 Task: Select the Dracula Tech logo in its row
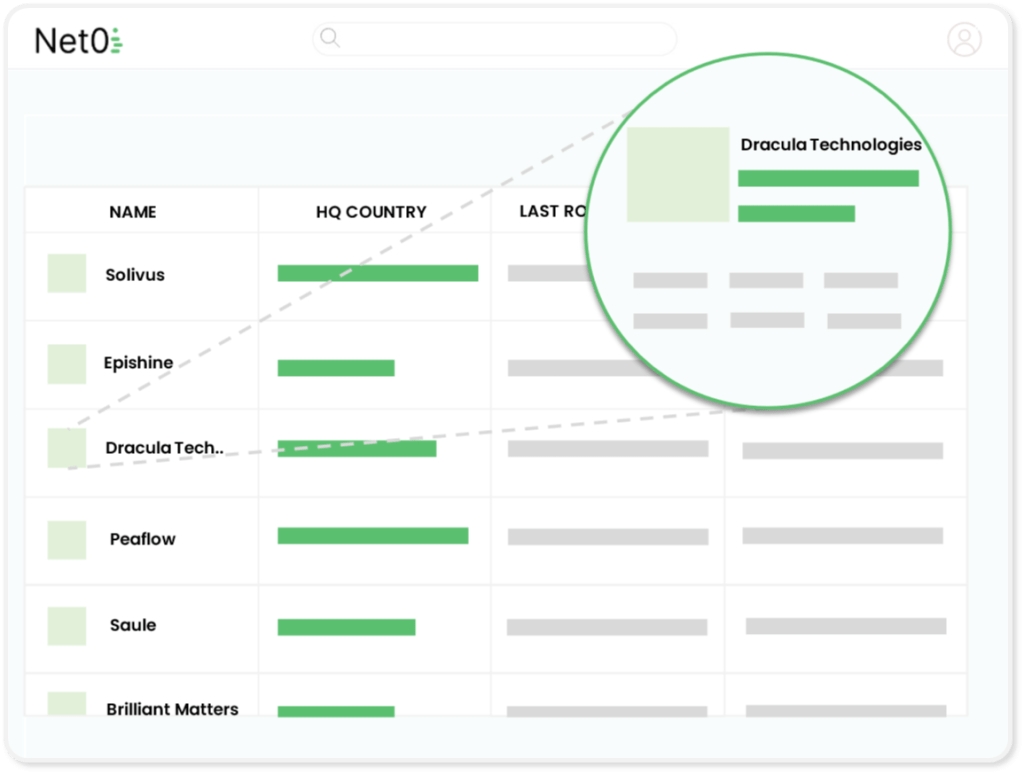click(x=66, y=448)
